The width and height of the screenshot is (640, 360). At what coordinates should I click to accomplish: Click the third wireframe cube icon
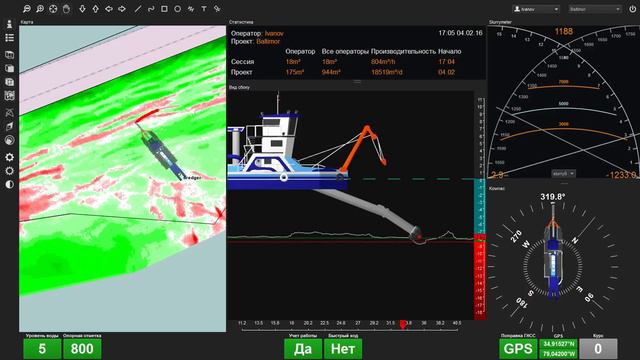[x=9, y=82]
